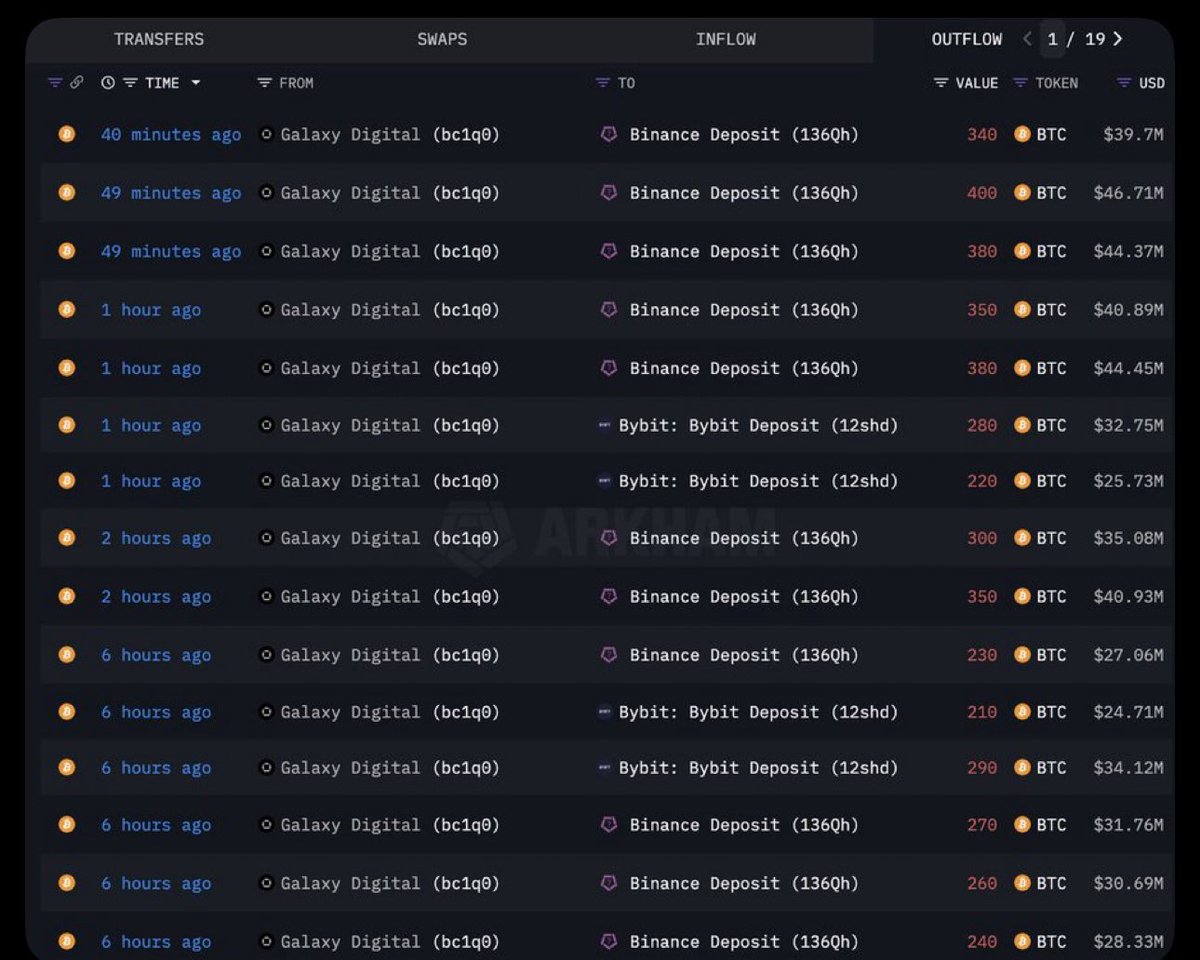Select the OUTFLOW tab
The width and height of the screenshot is (1200, 960).
tap(967, 39)
